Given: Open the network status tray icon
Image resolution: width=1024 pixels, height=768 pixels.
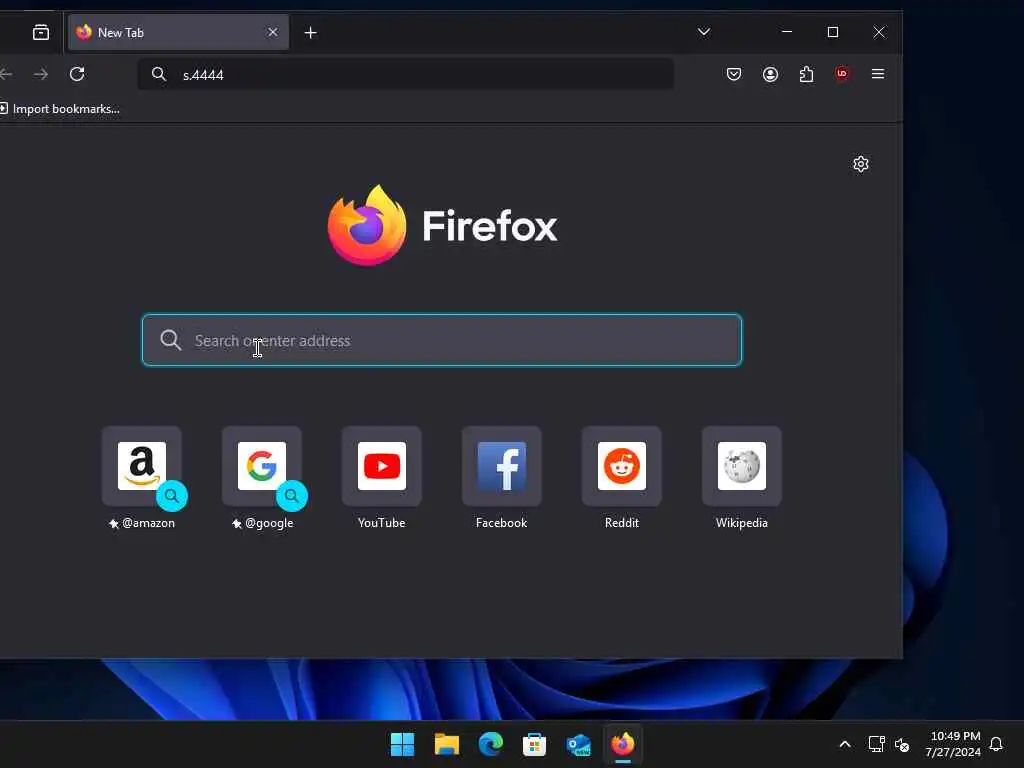Looking at the screenshot, I should pos(876,744).
